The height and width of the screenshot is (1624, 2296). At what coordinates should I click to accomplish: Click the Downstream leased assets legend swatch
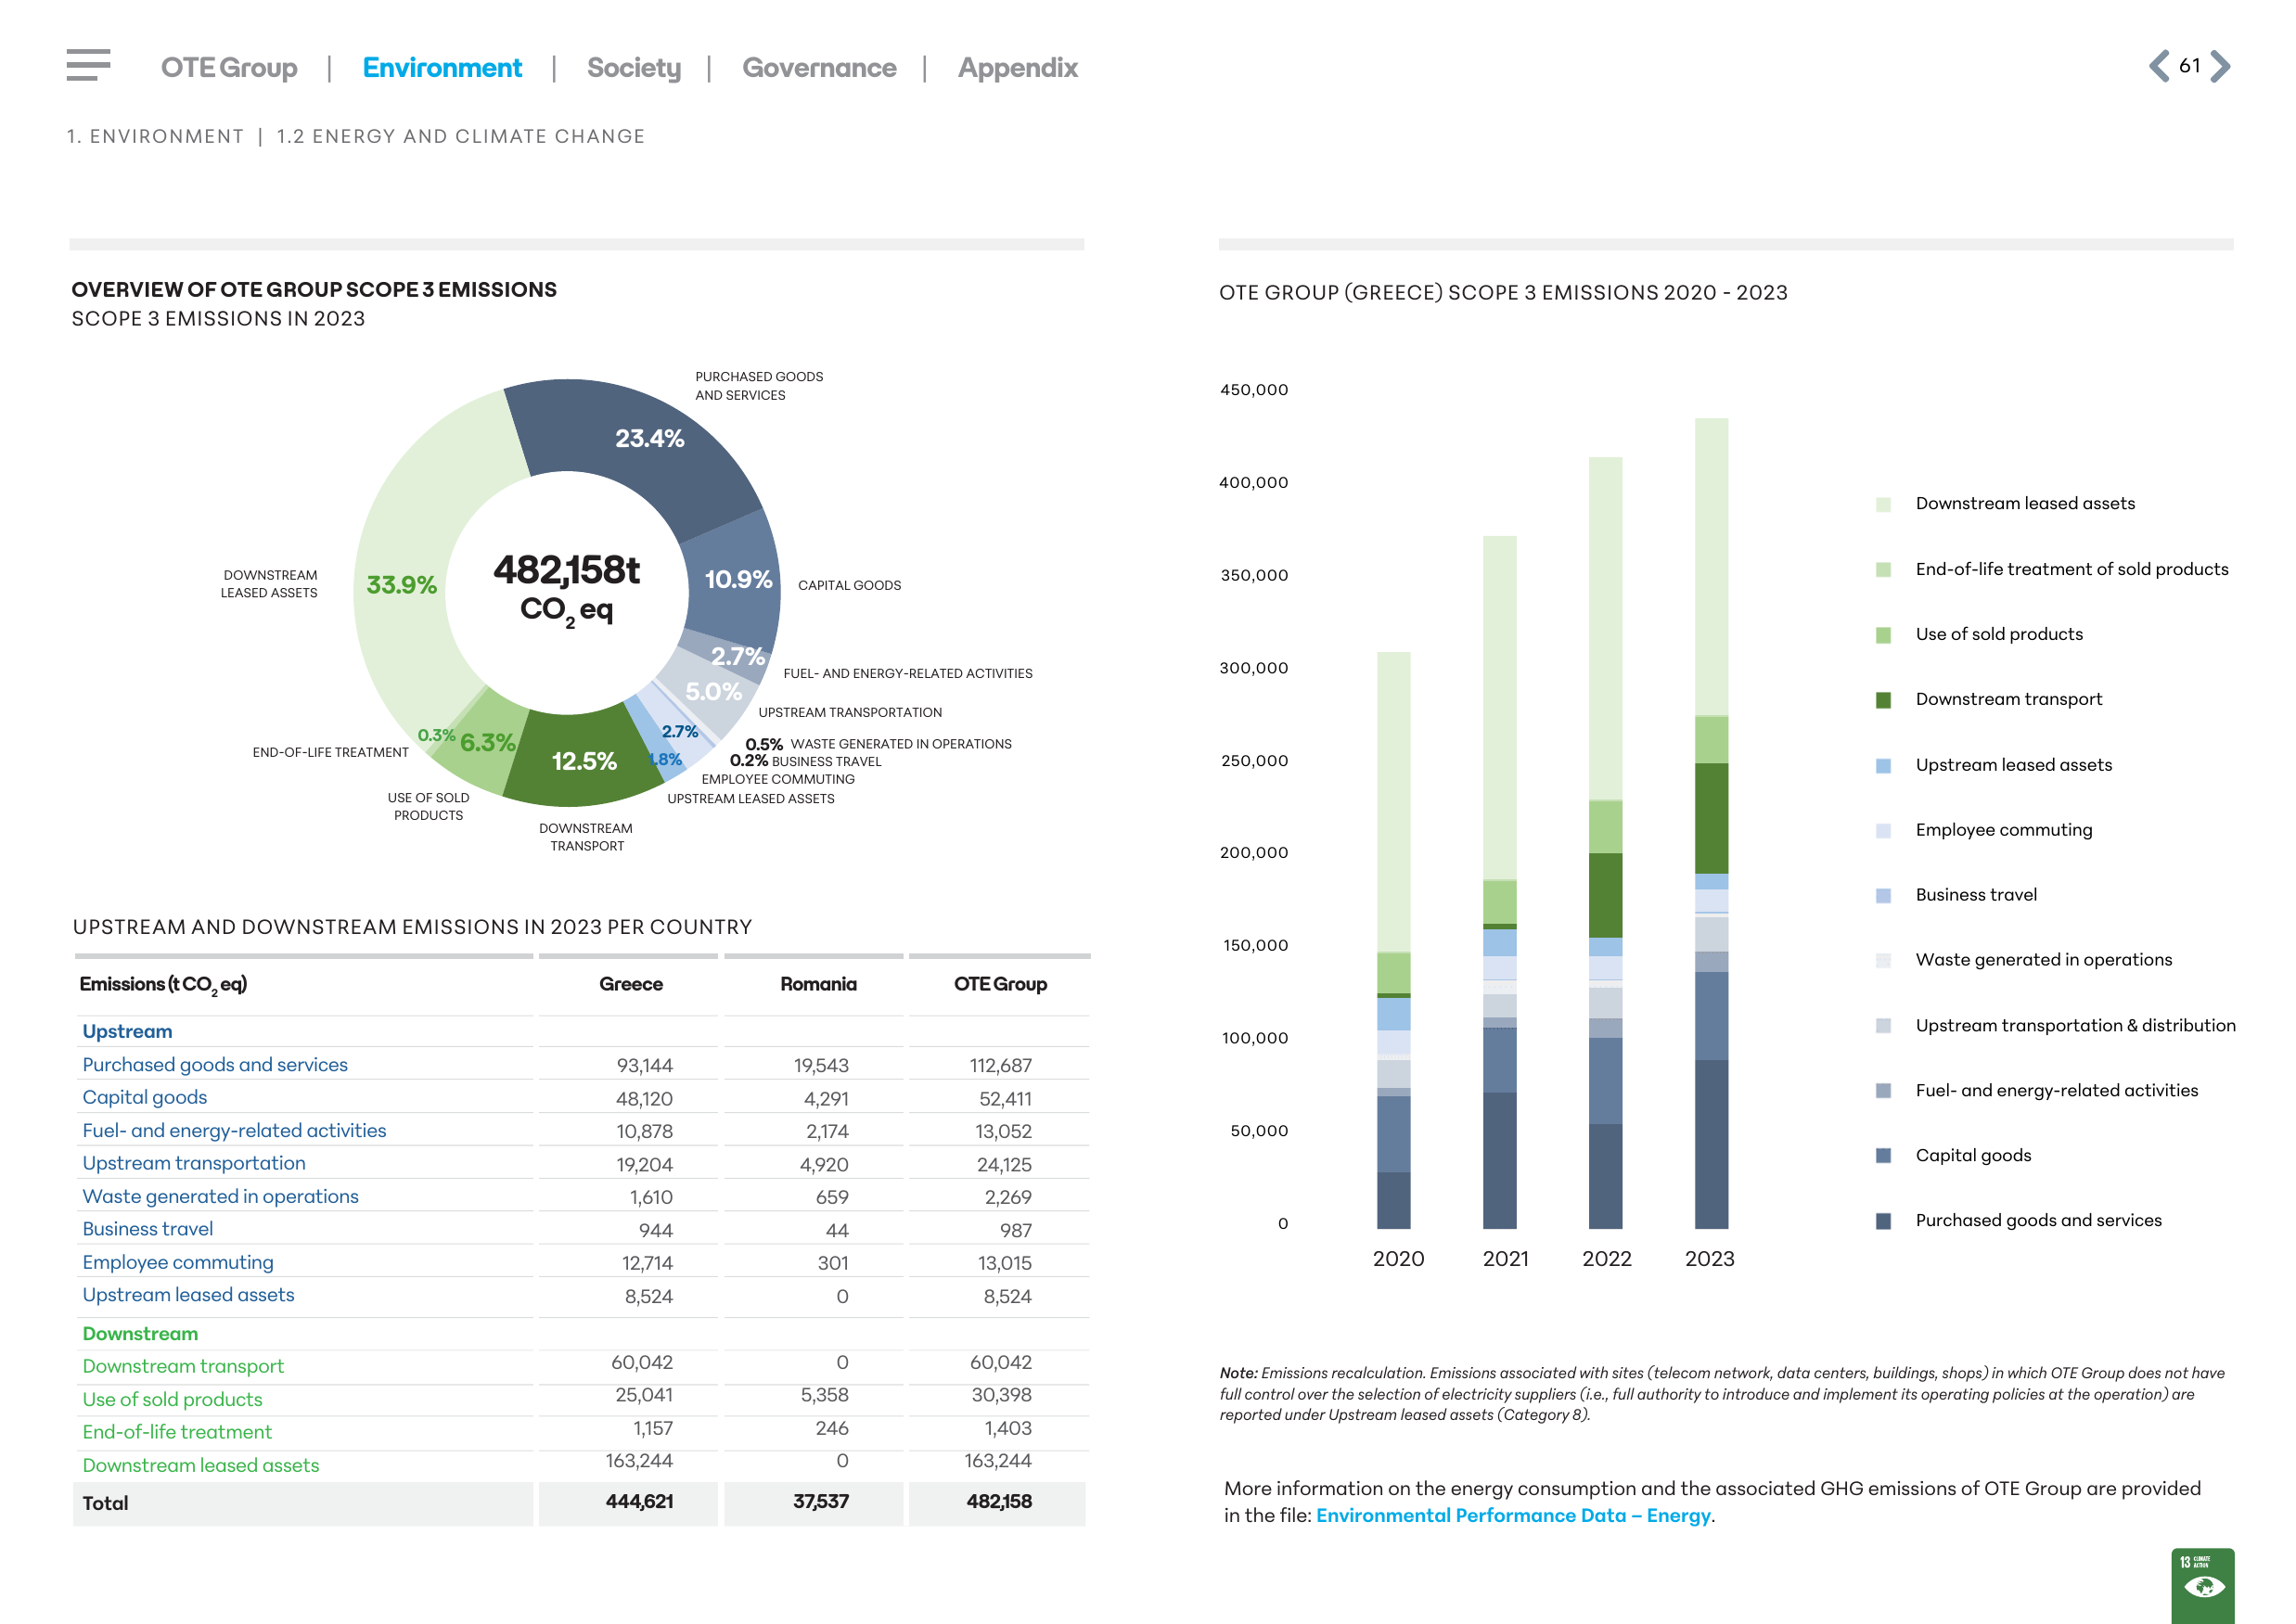[1883, 504]
